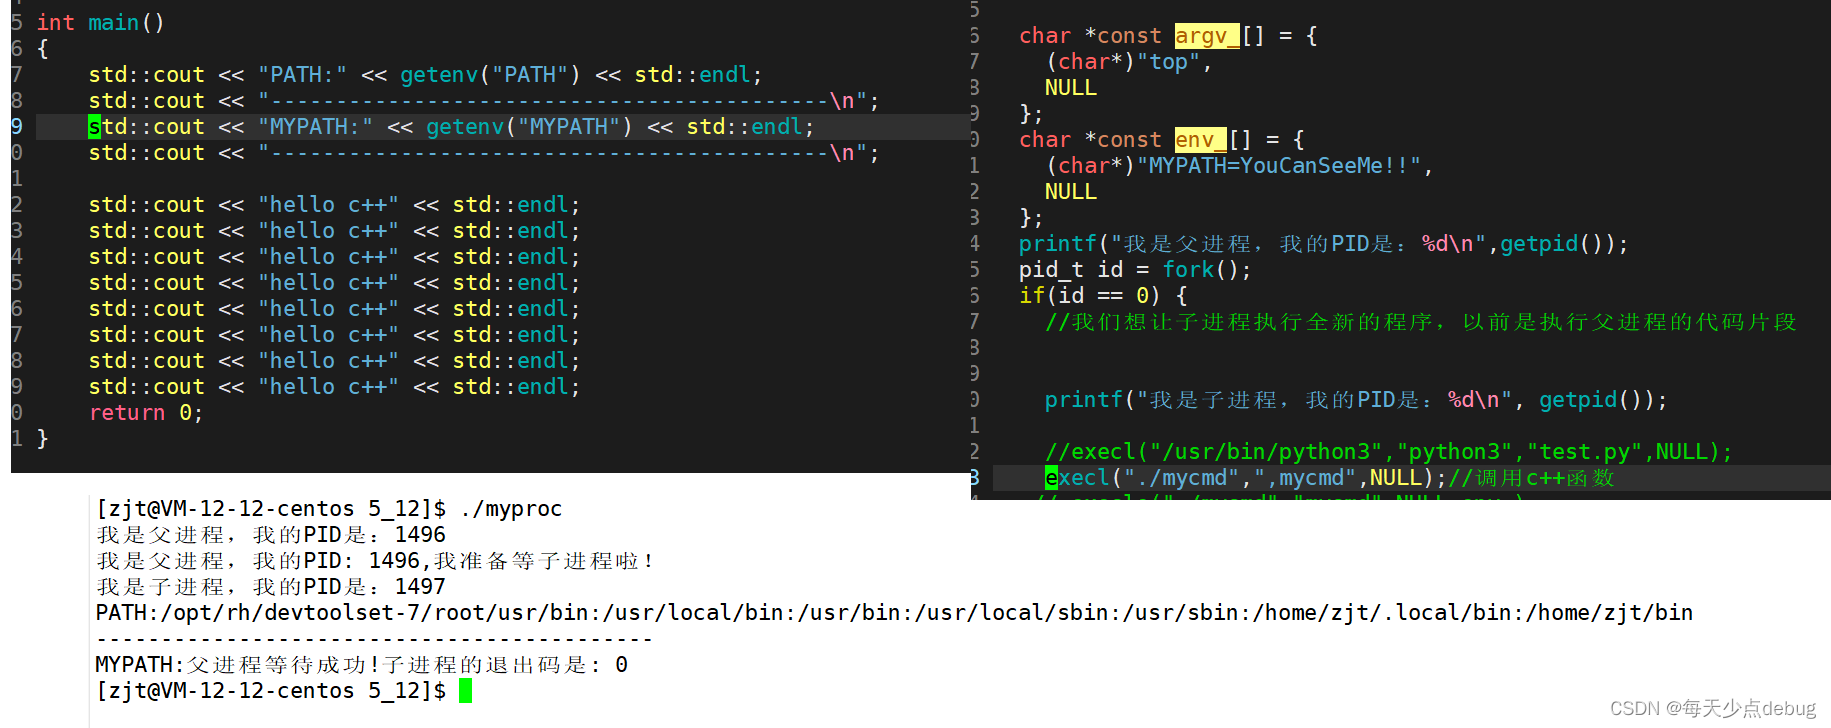The height and width of the screenshot is (728, 1831).
Task: Click terminal line ending '我准备等子进程啦！'
Action: click(x=375, y=561)
